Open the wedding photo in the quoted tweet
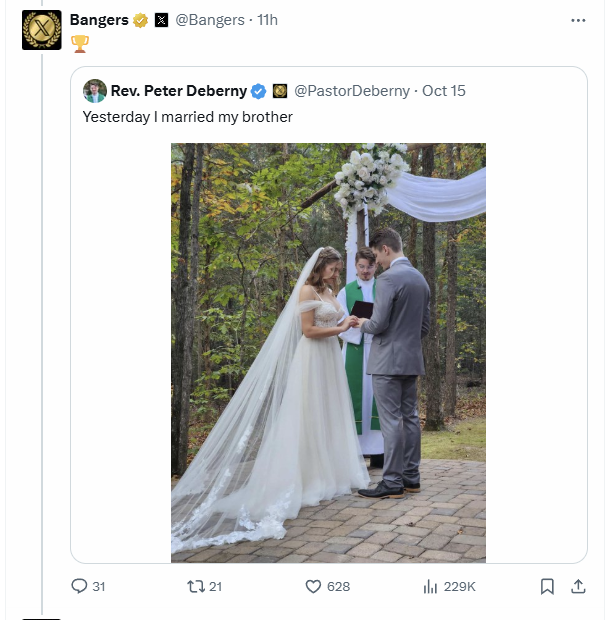This screenshot has height=620, width=605. coord(328,352)
